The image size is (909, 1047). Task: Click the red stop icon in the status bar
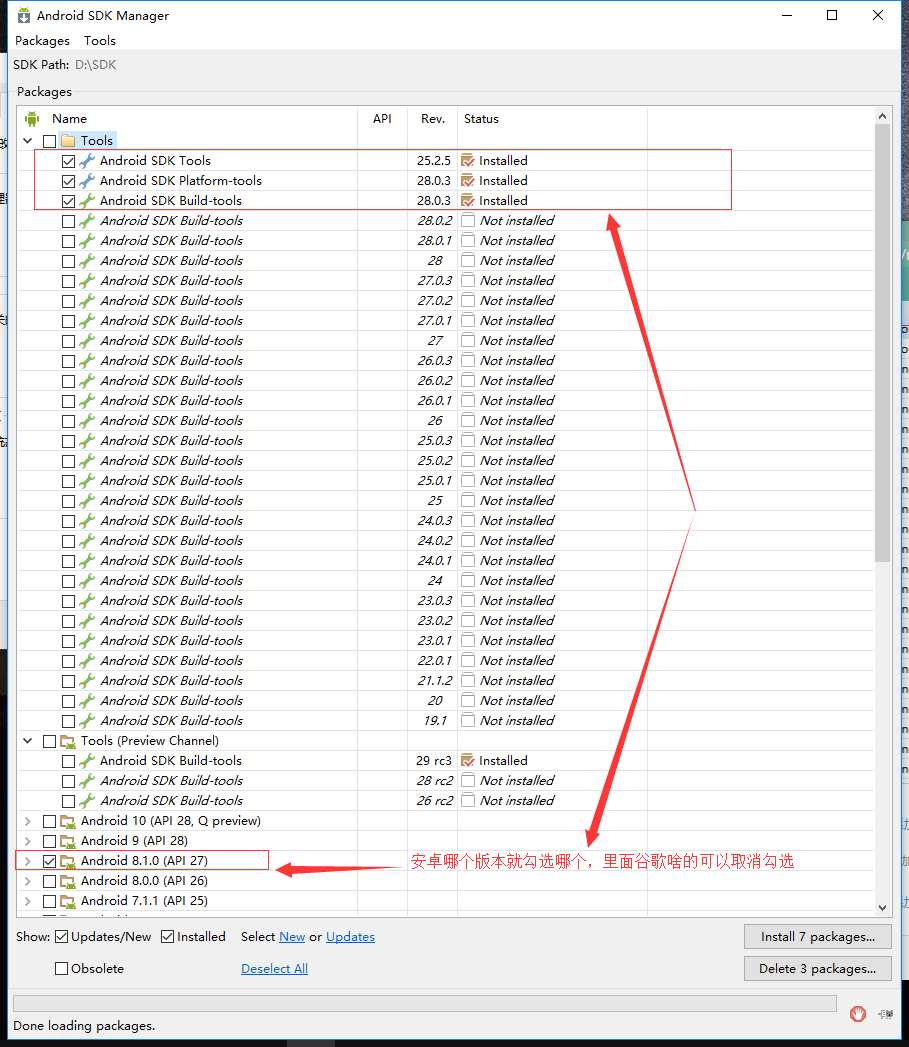point(858,1014)
